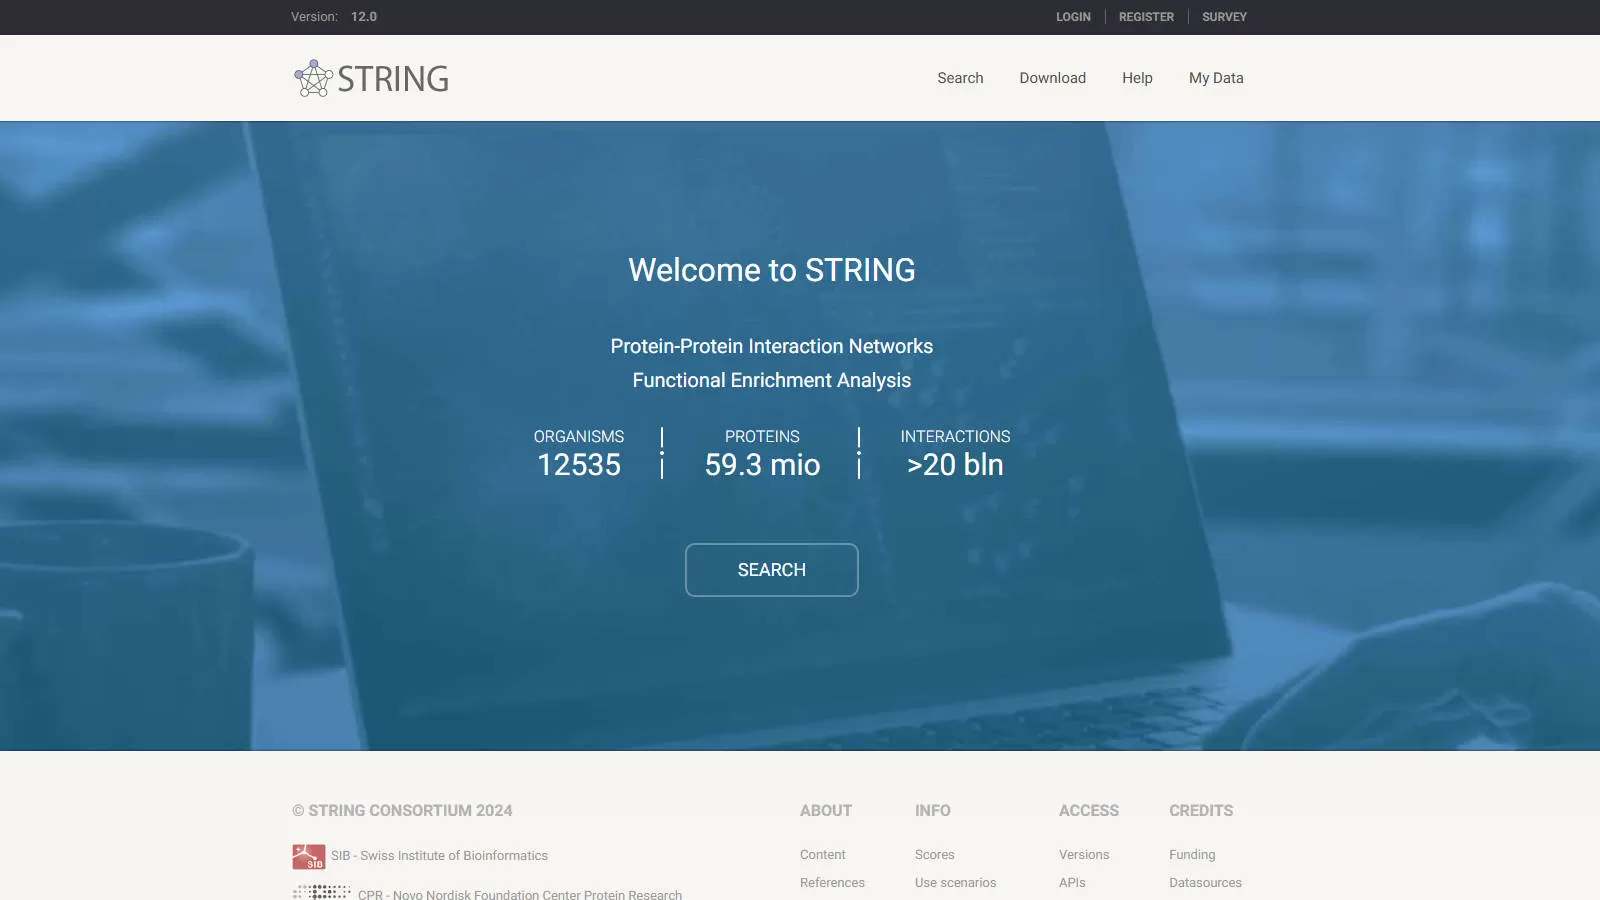Click the version number 12.0
The width and height of the screenshot is (1600, 900).
click(364, 17)
